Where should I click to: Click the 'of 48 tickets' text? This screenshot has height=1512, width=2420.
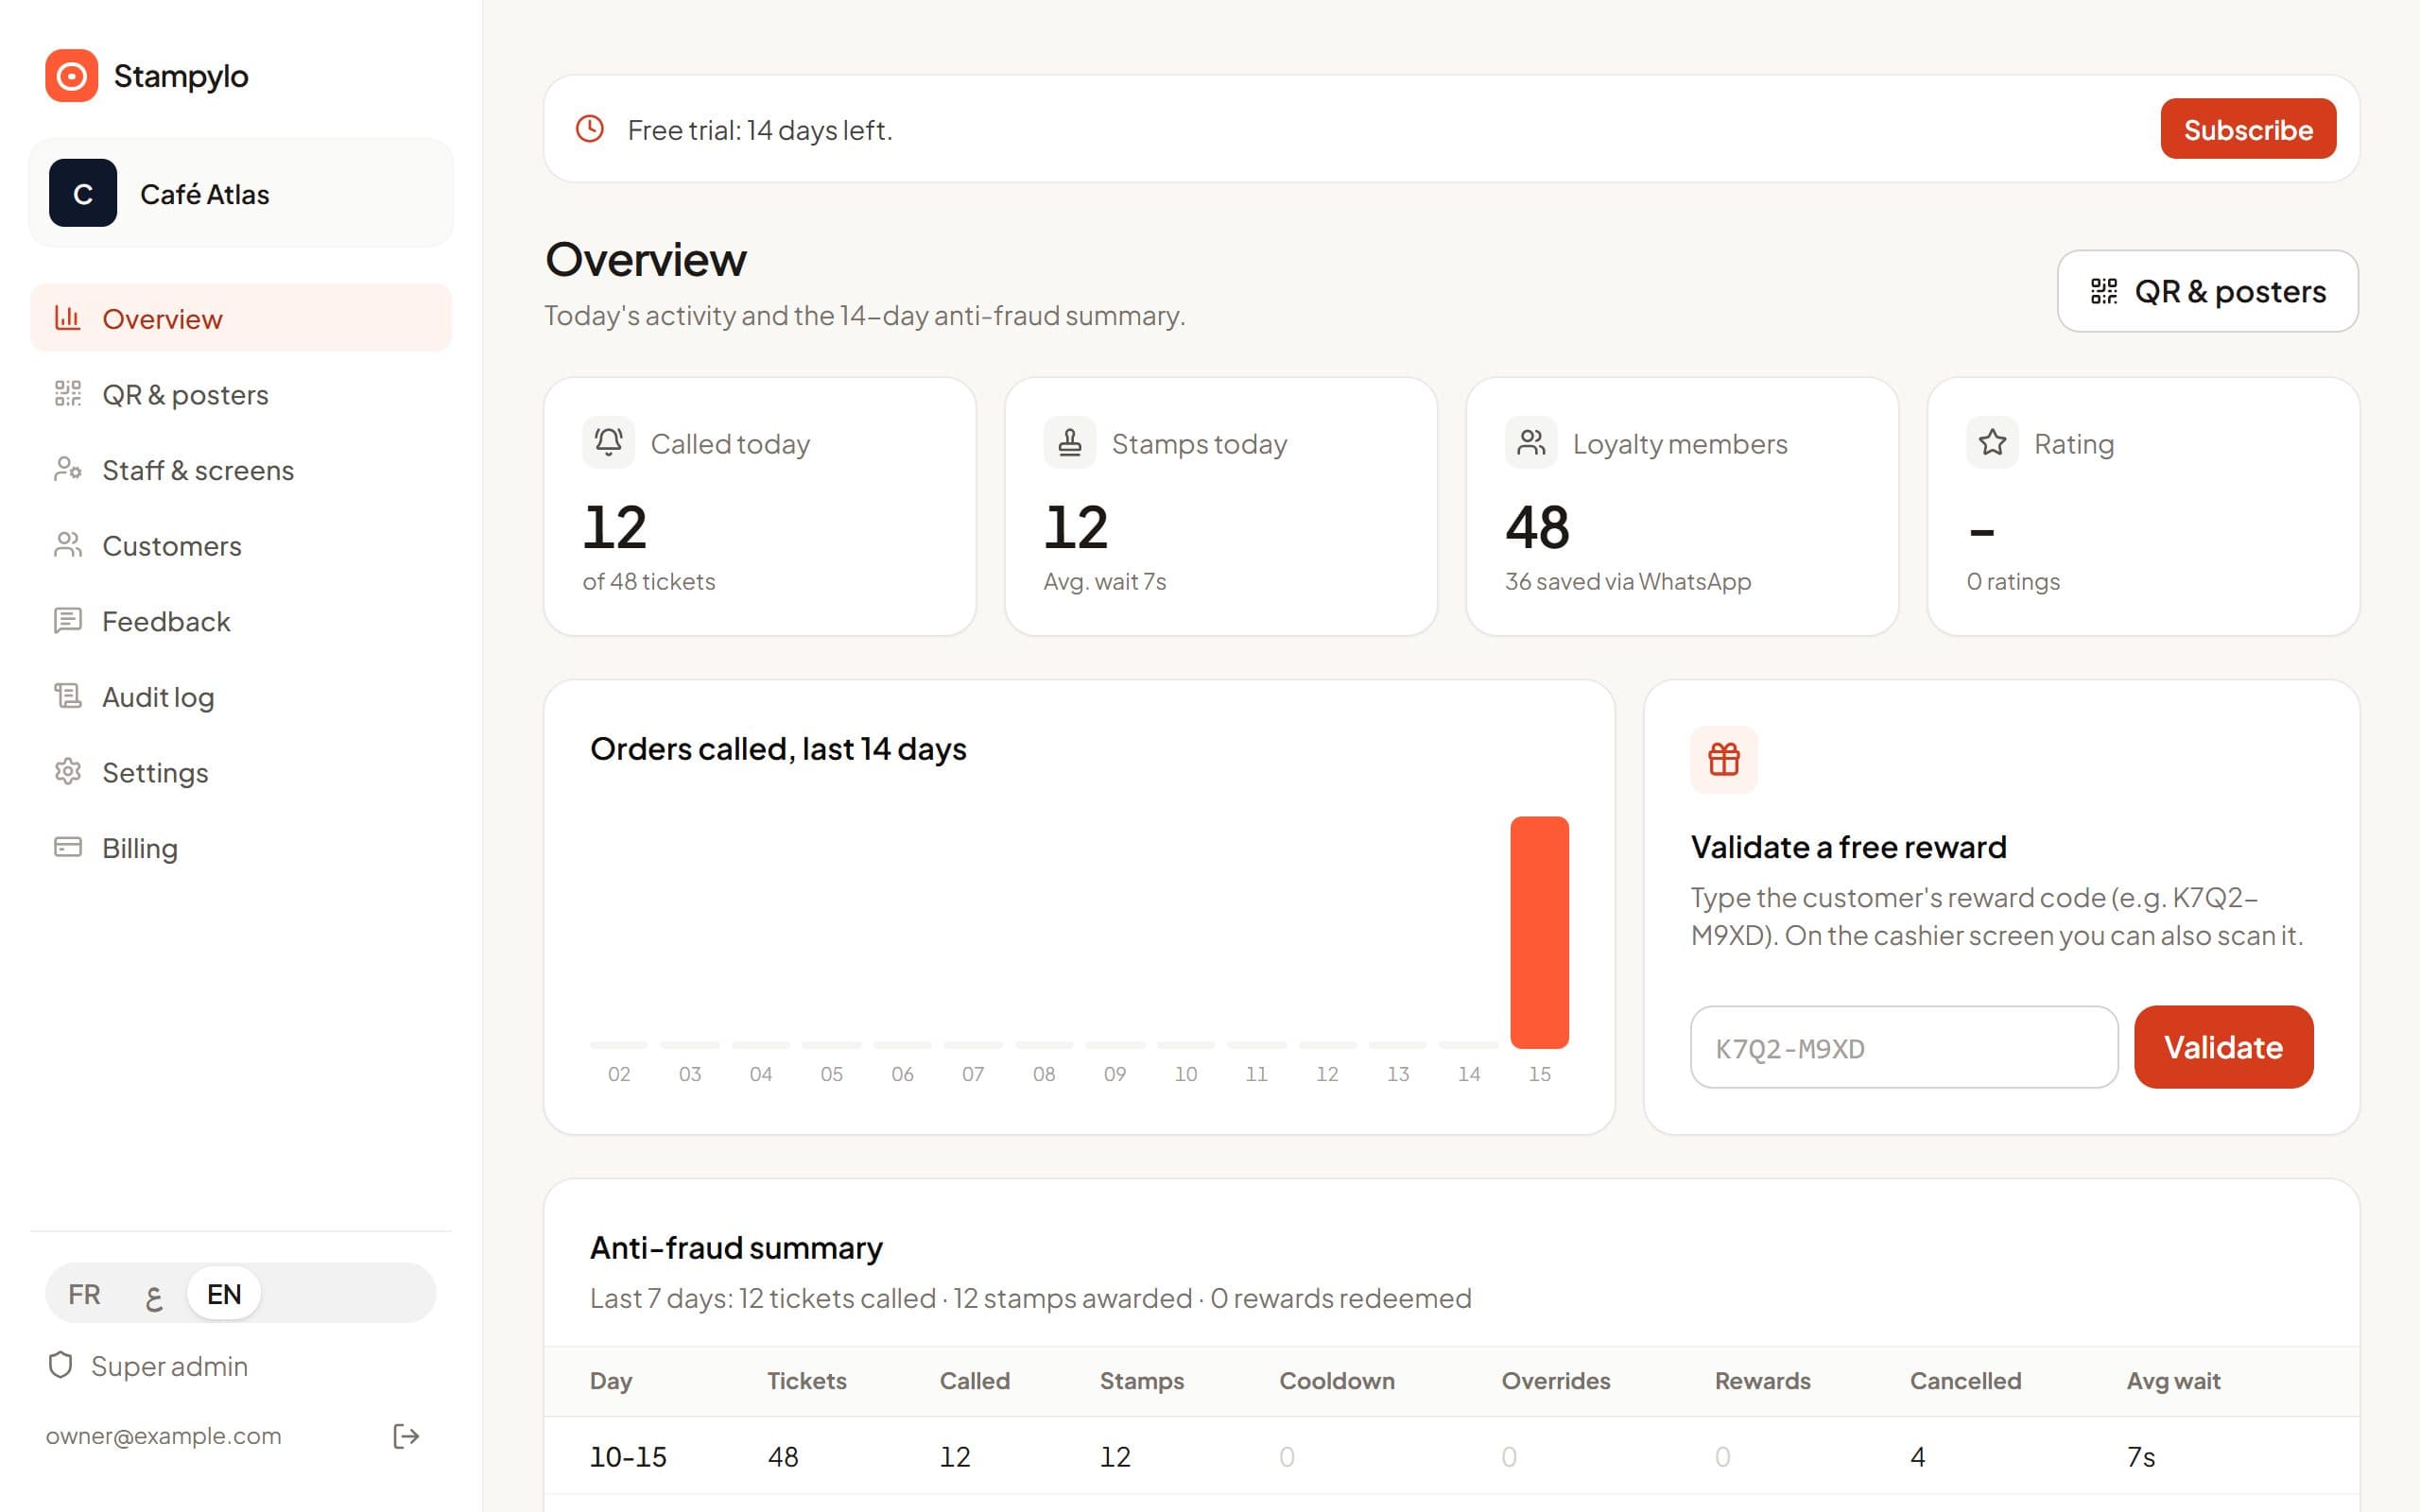click(649, 581)
